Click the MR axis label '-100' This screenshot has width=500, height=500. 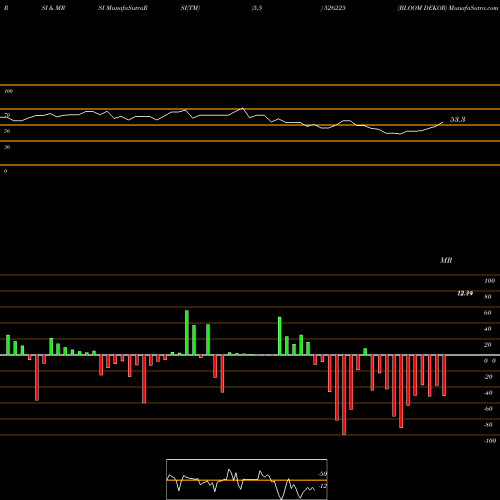[x=490, y=441]
